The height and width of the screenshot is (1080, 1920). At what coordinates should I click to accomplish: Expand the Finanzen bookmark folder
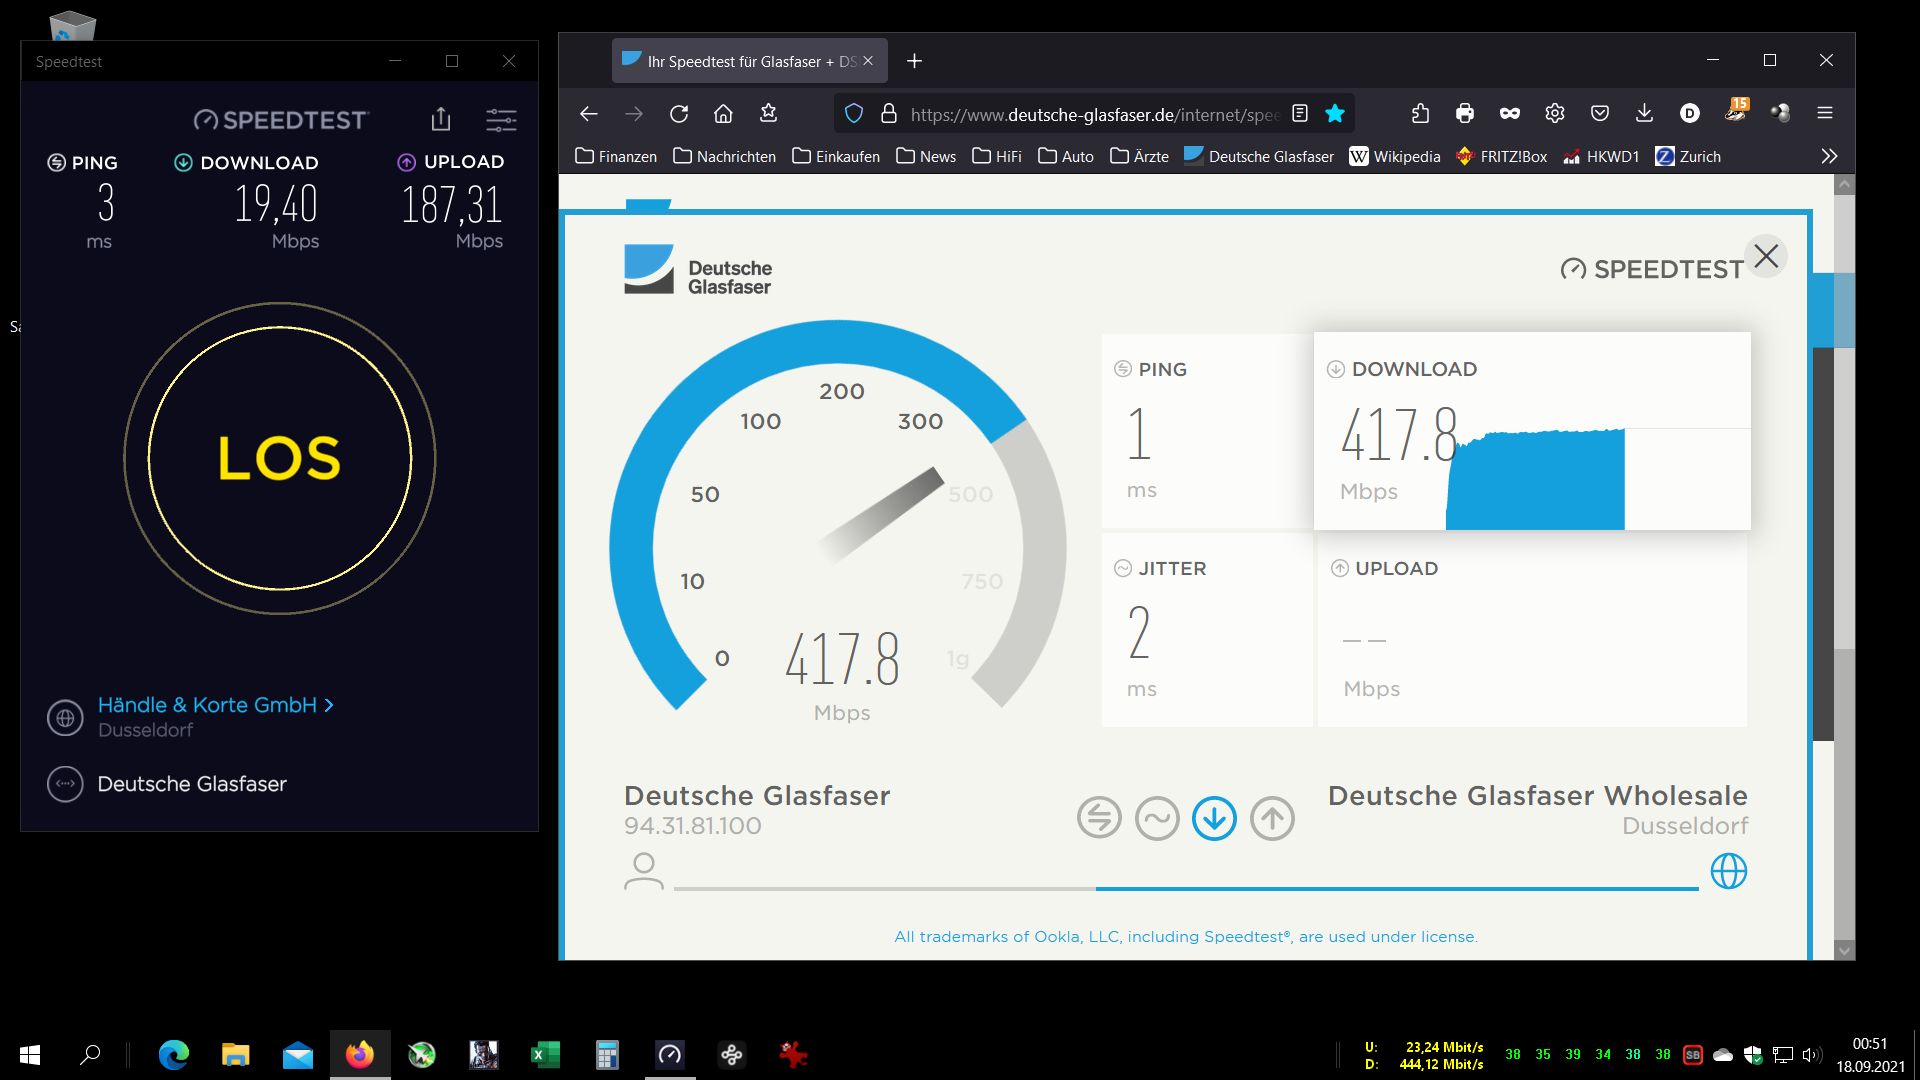coord(616,156)
